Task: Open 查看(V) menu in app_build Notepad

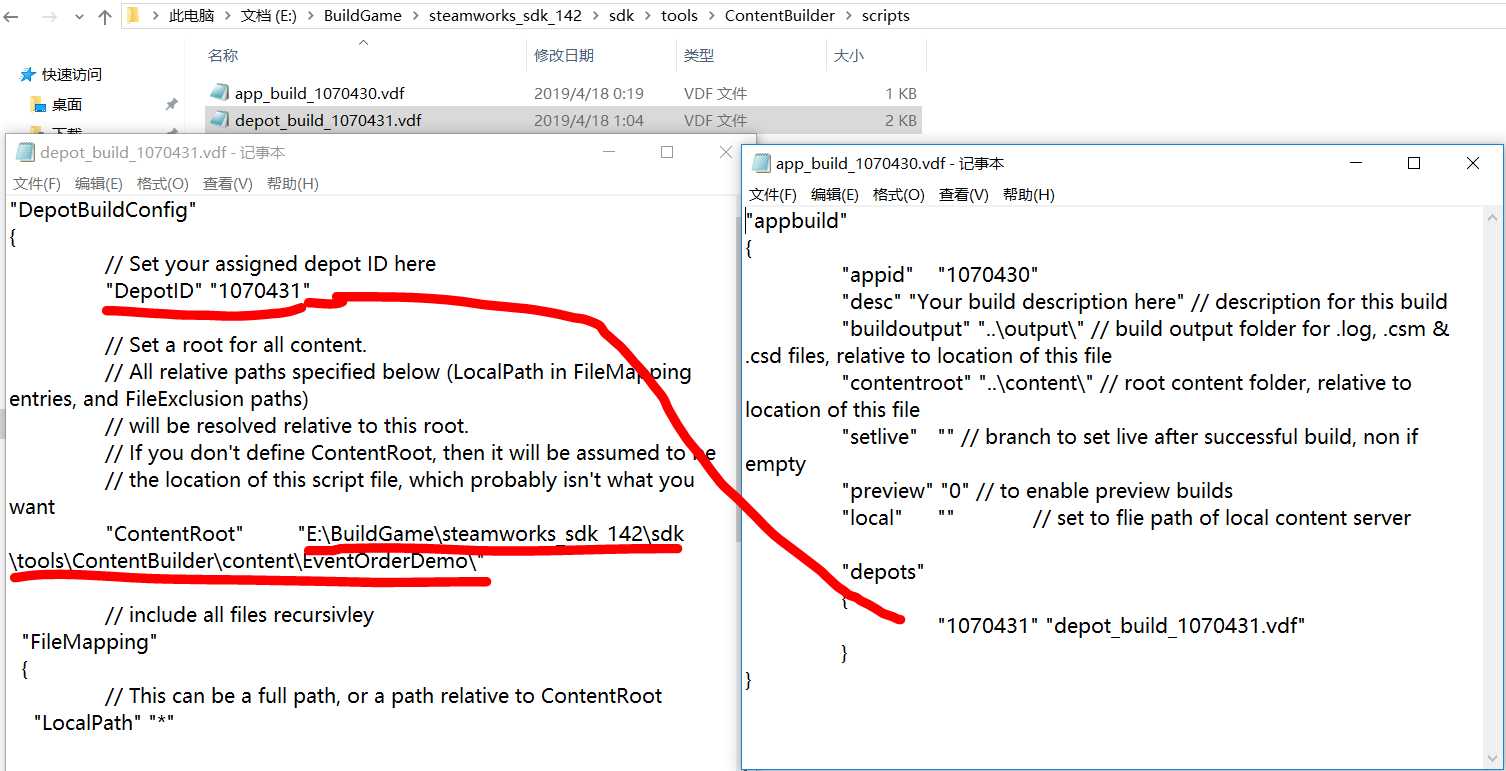Action: coord(963,195)
